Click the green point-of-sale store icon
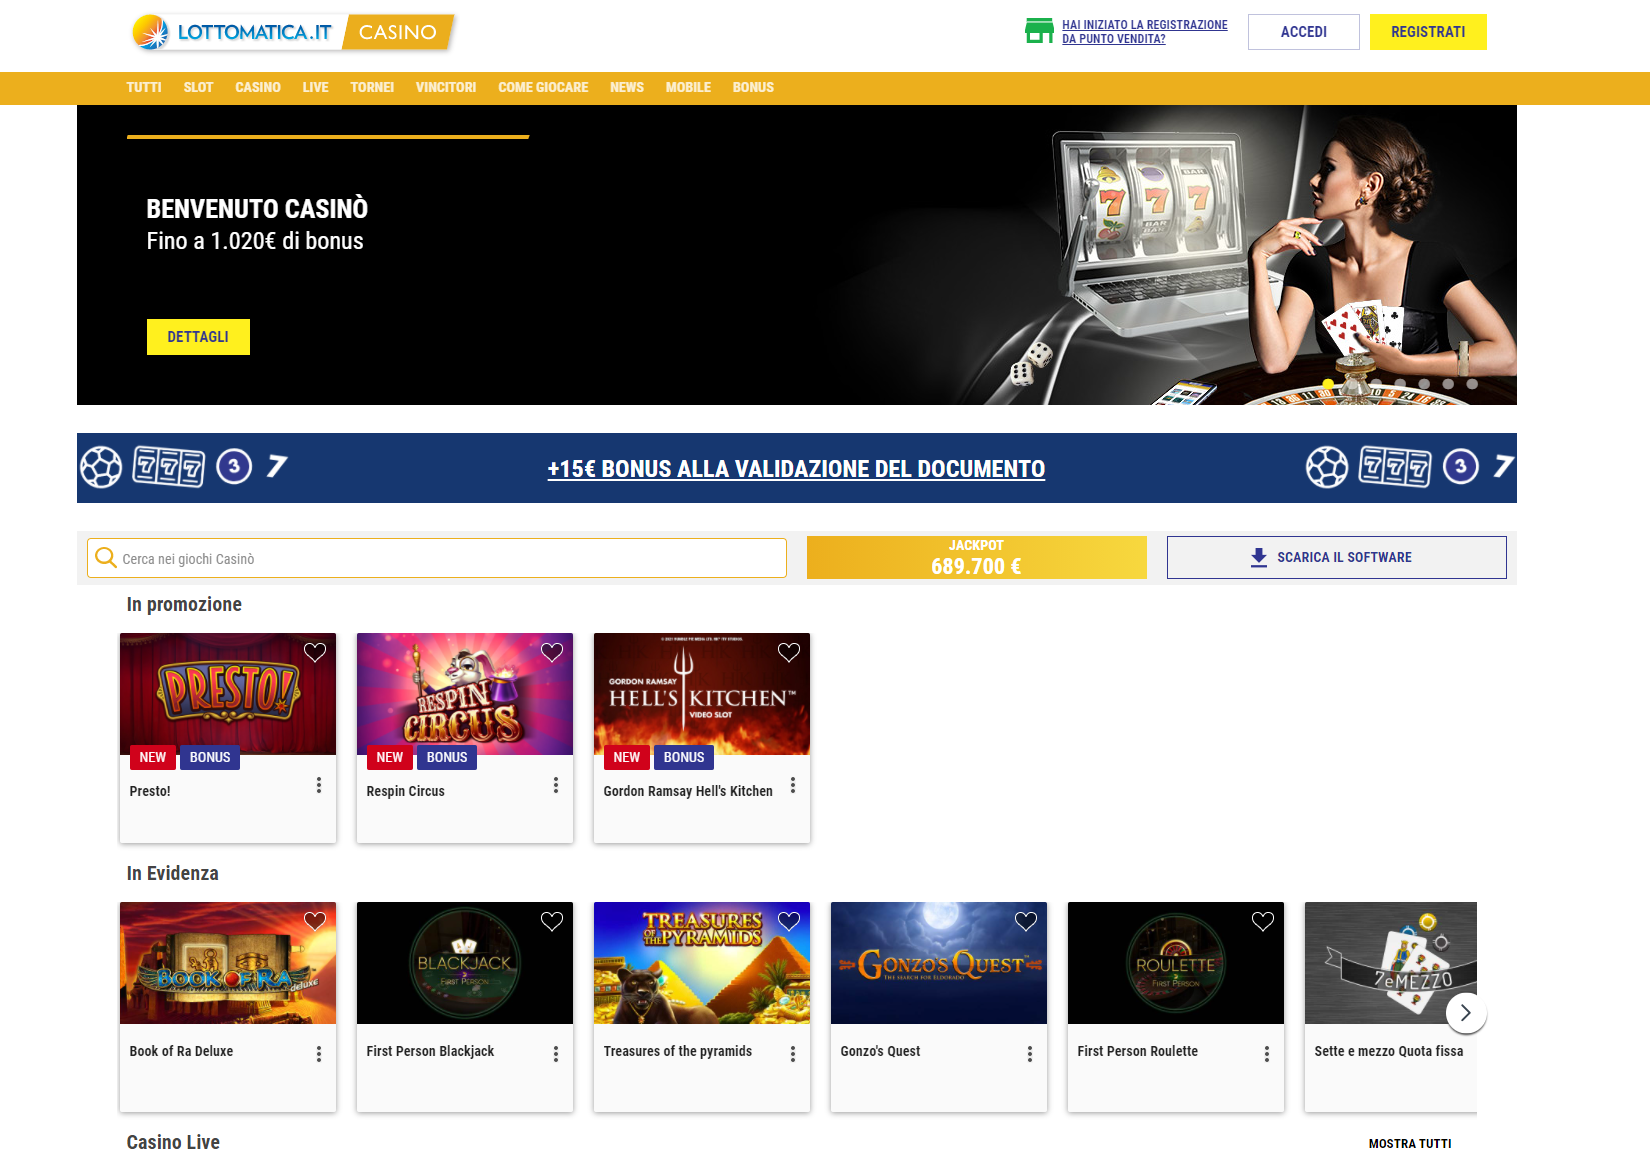 coord(1040,31)
